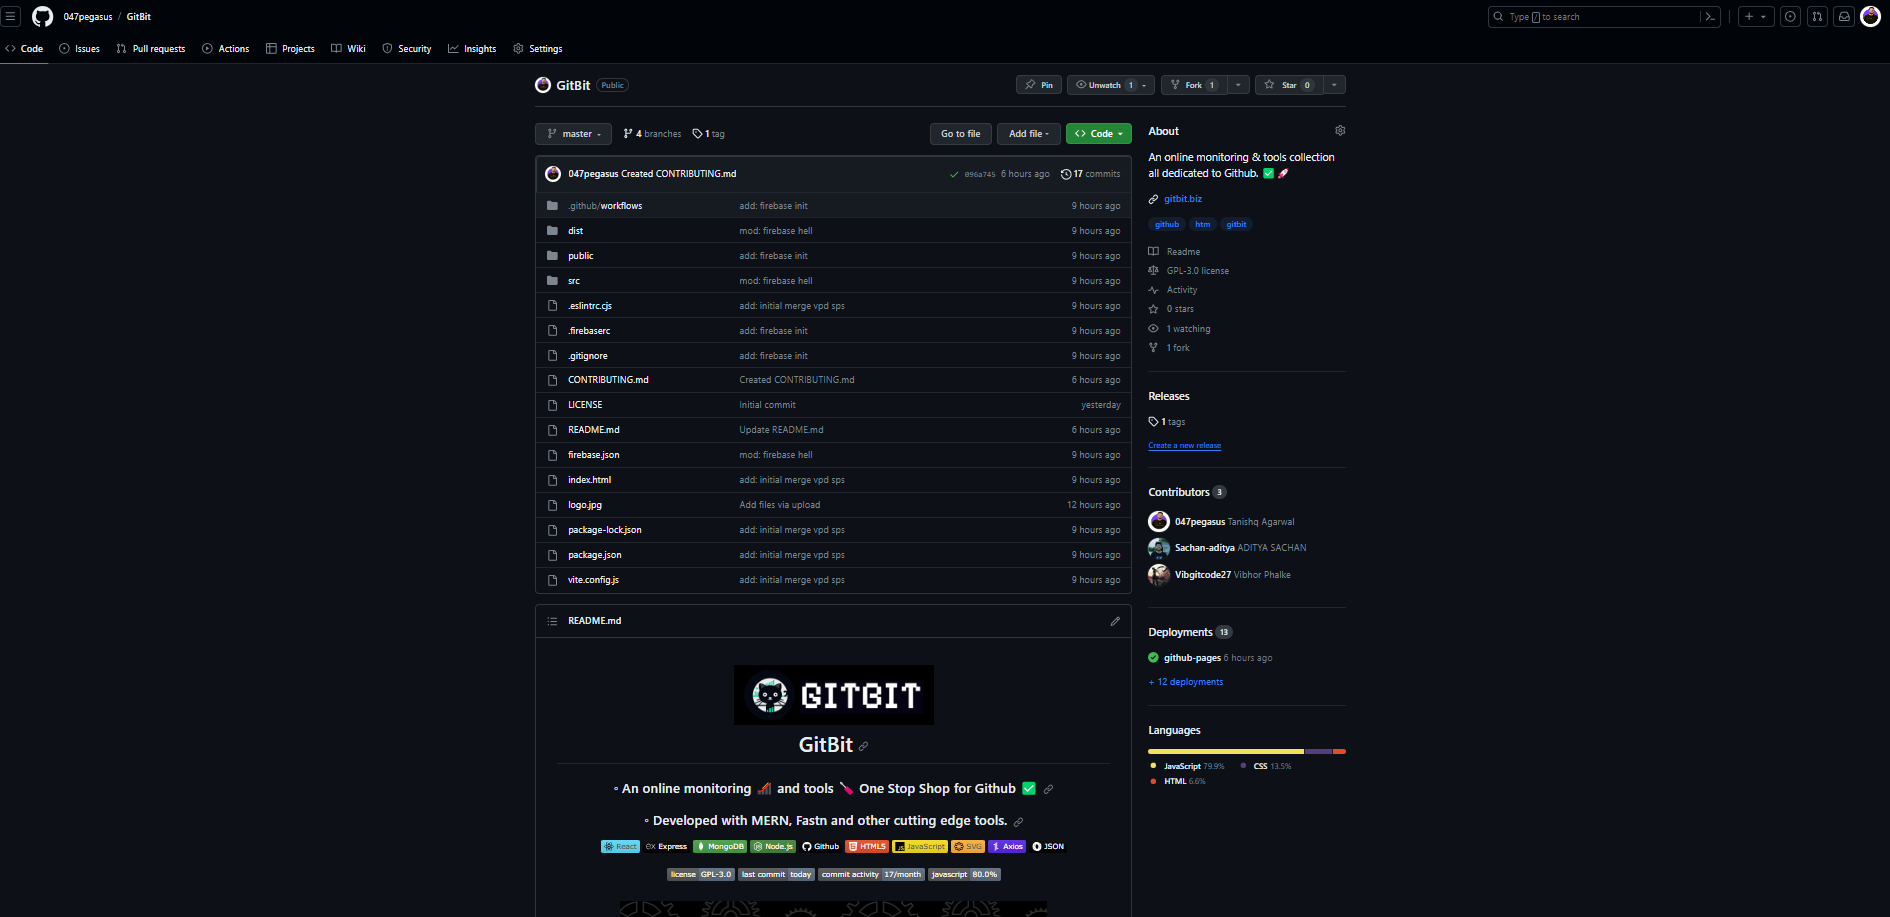Open the notifications inbox icon
The image size is (1890, 917).
click(1844, 17)
